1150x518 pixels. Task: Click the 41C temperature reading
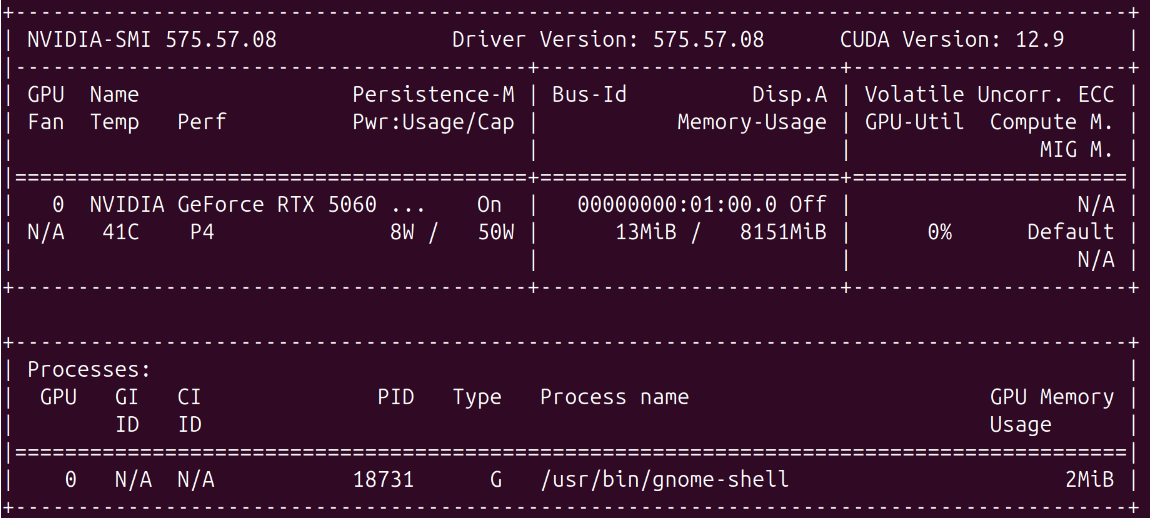[120, 232]
